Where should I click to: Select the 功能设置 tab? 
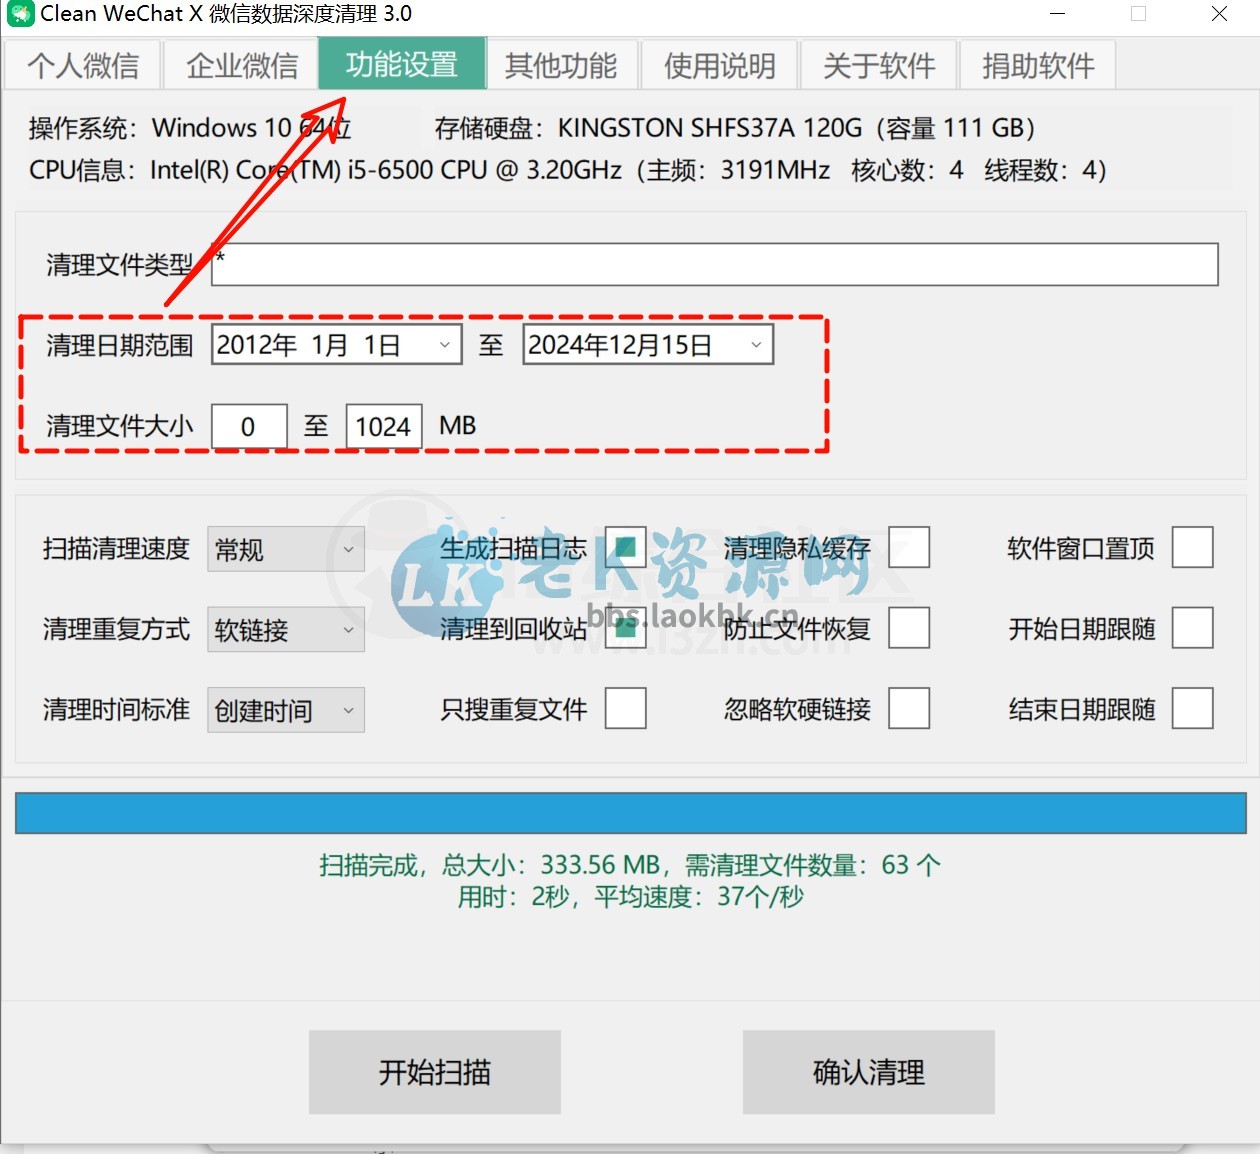tap(402, 64)
